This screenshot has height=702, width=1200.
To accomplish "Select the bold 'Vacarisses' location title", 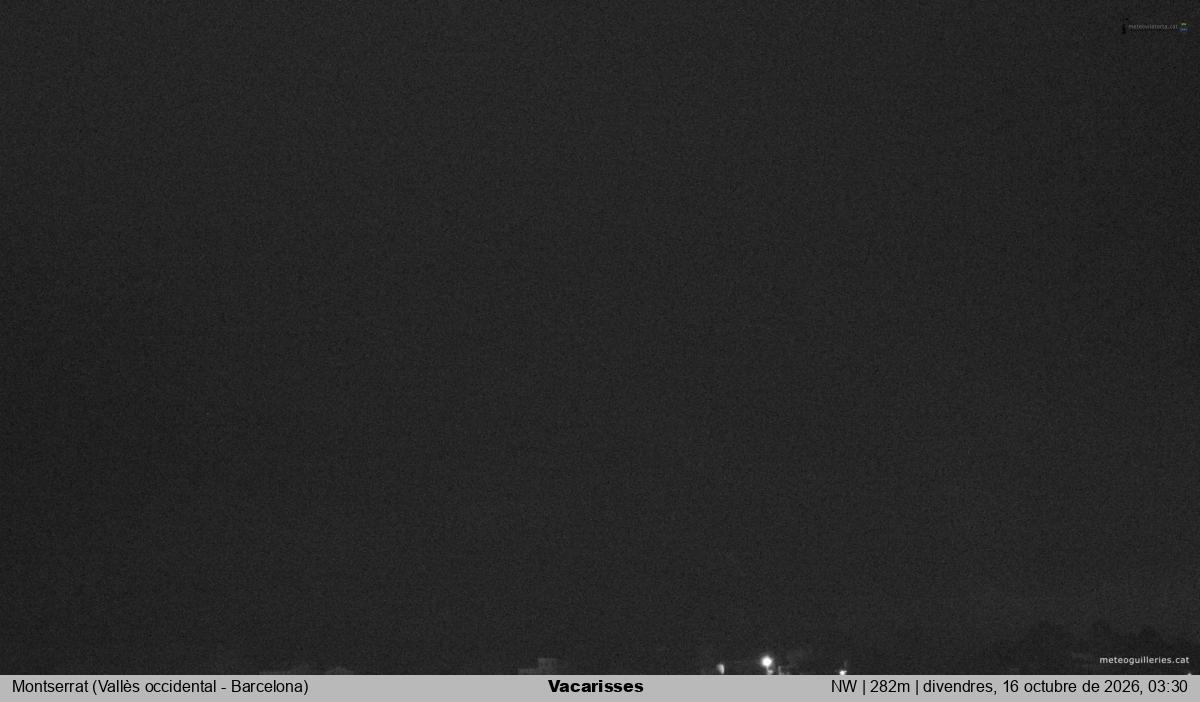I will pyautogui.click(x=596, y=687).
